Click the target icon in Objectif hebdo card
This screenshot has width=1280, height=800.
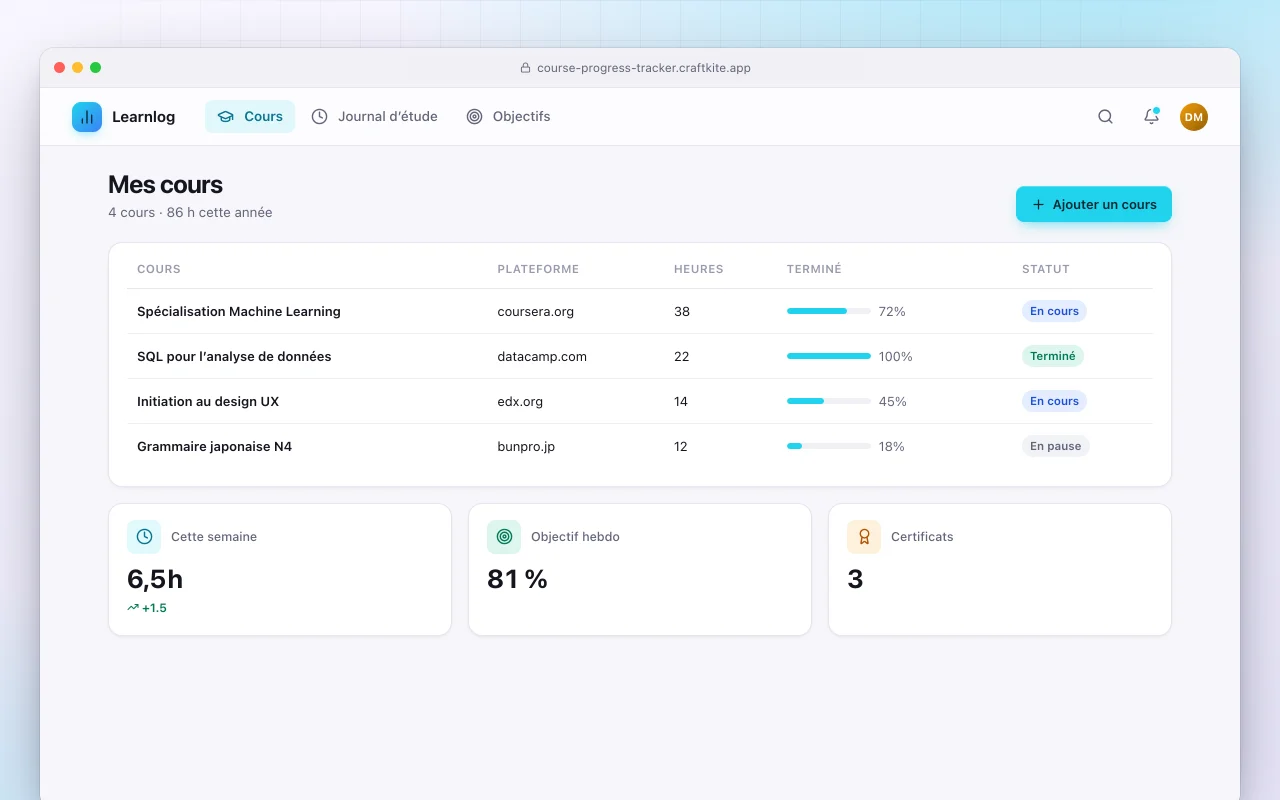point(504,537)
